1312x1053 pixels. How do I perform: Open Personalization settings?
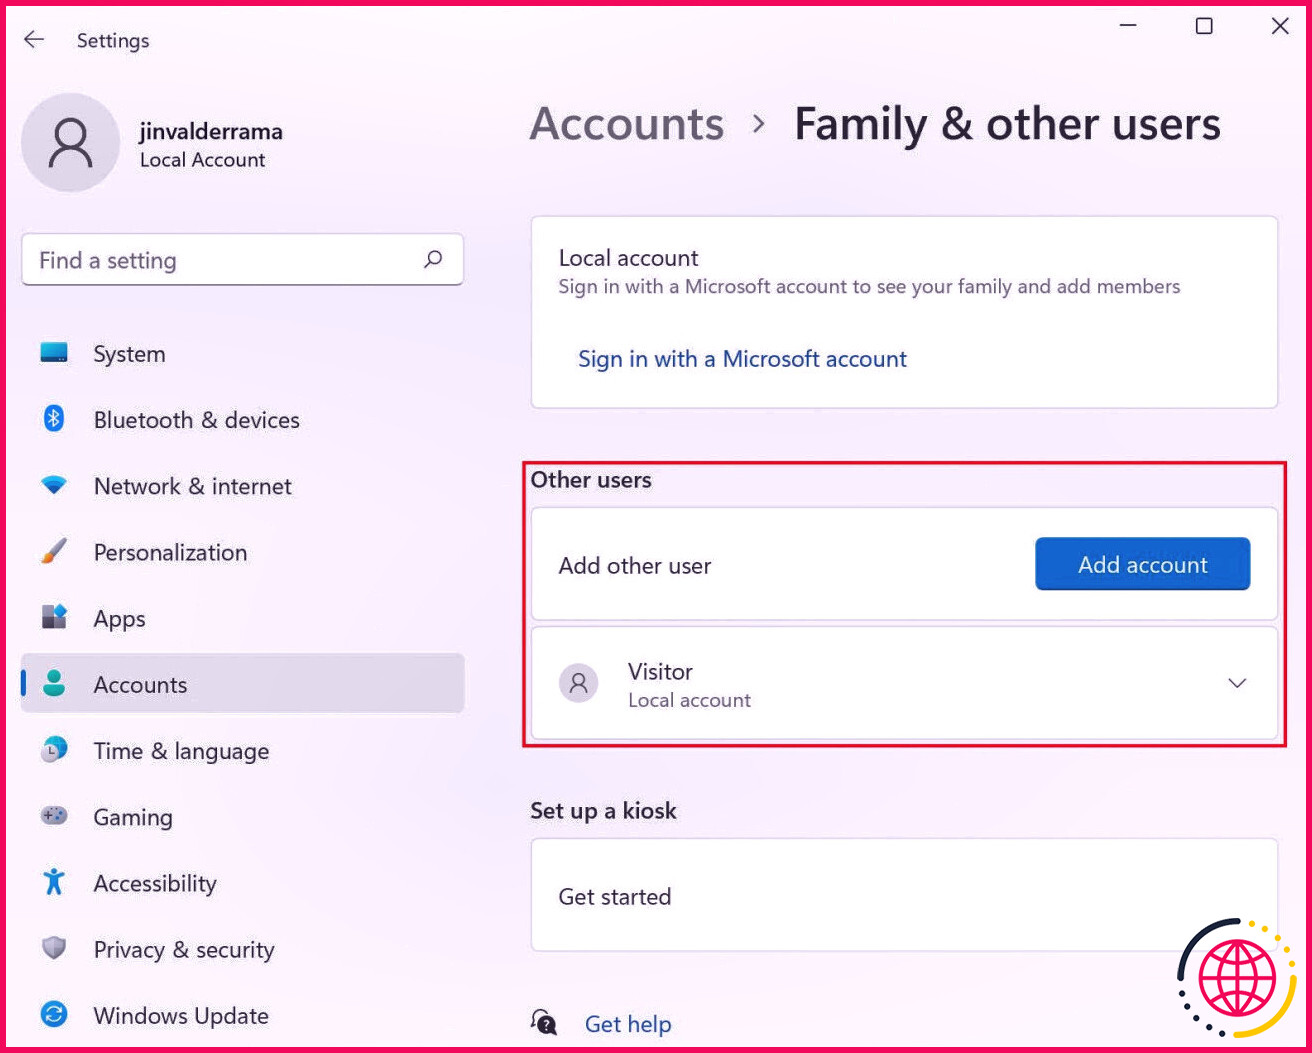242,552
